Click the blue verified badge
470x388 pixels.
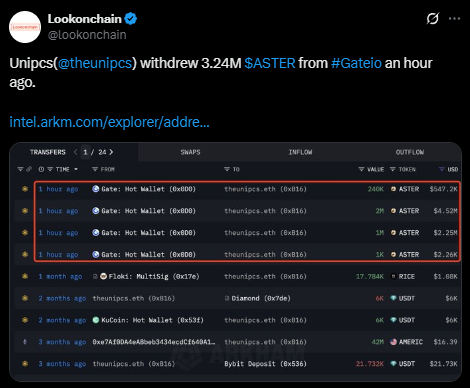click(x=131, y=19)
